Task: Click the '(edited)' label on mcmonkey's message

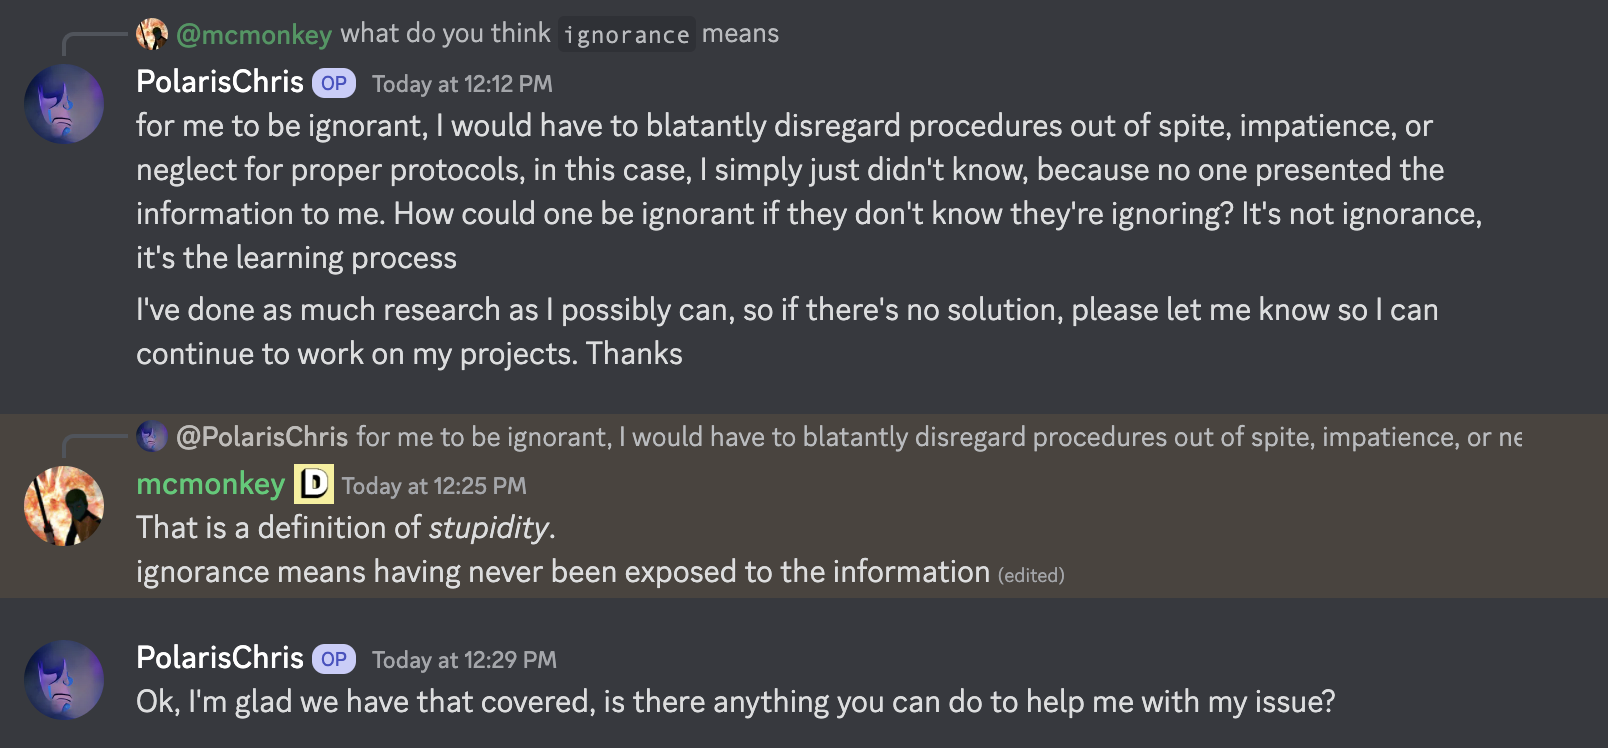Action: pyautogui.click(x=1031, y=575)
